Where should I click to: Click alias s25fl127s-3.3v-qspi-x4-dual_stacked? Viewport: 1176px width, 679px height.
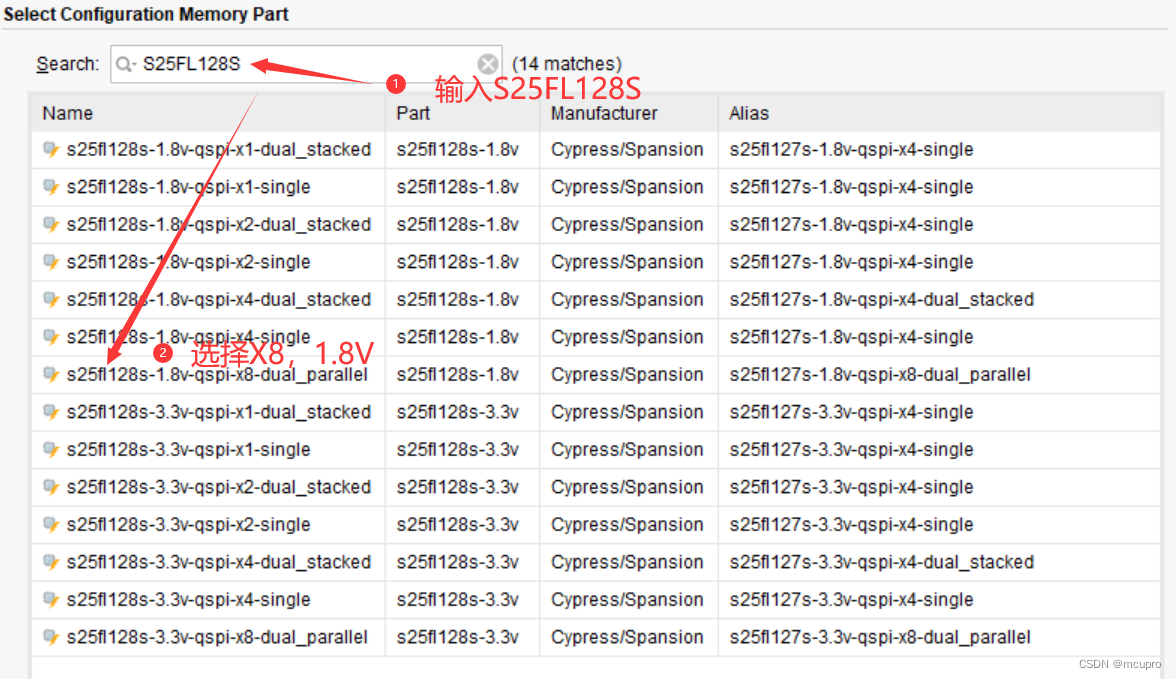(x=881, y=562)
